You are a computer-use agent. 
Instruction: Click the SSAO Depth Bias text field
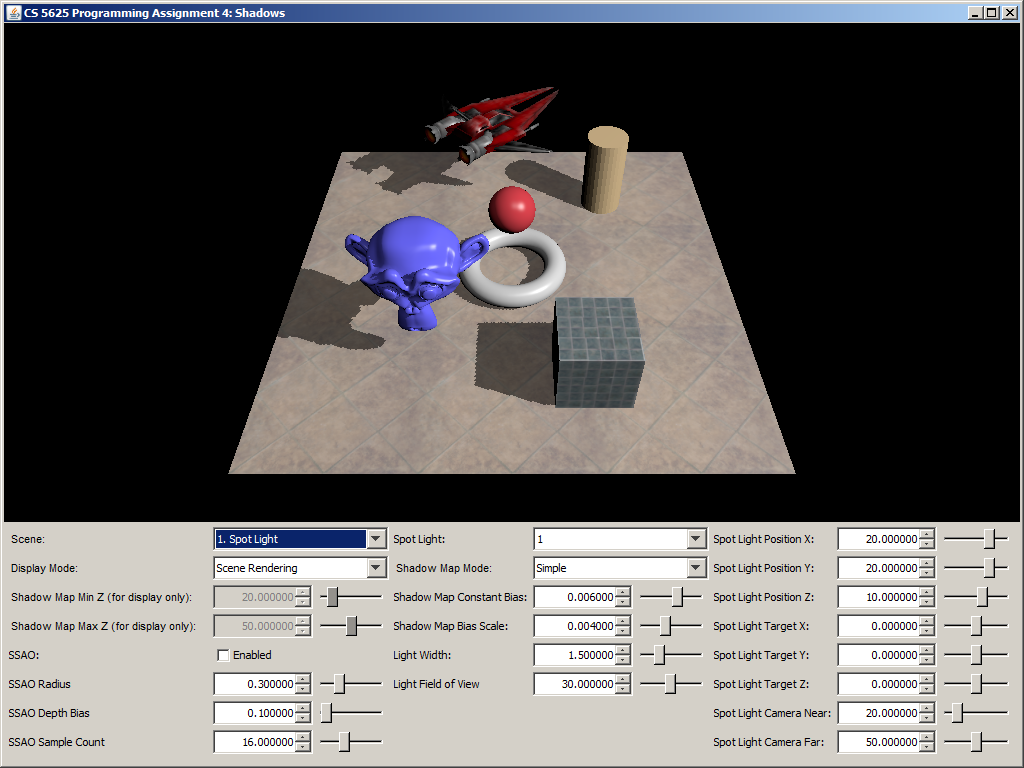click(x=254, y=713)
